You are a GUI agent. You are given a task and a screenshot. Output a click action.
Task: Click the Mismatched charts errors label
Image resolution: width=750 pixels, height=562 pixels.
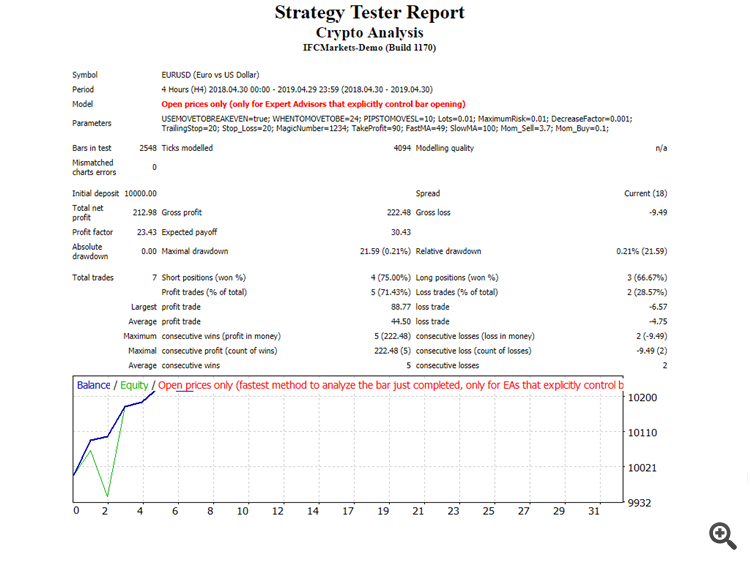click(x=94, y=167)
